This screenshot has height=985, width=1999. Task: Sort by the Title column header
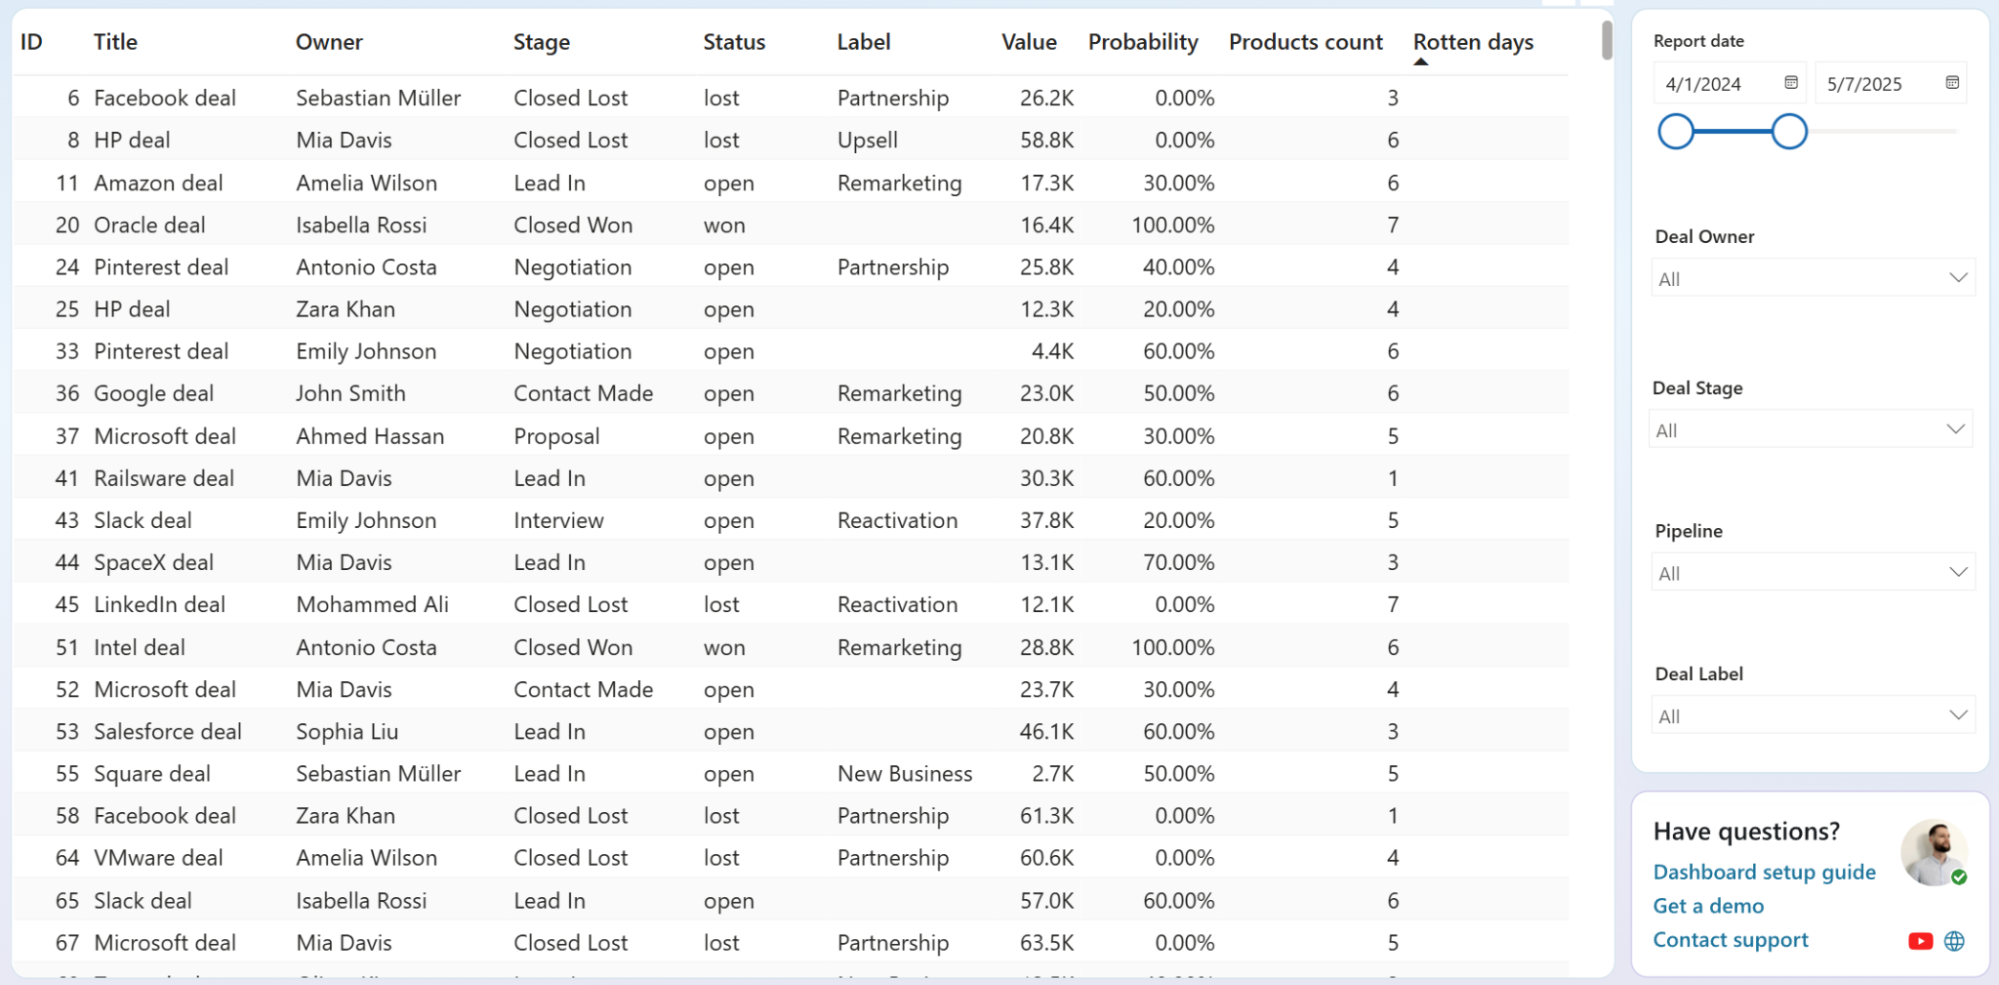115,42
